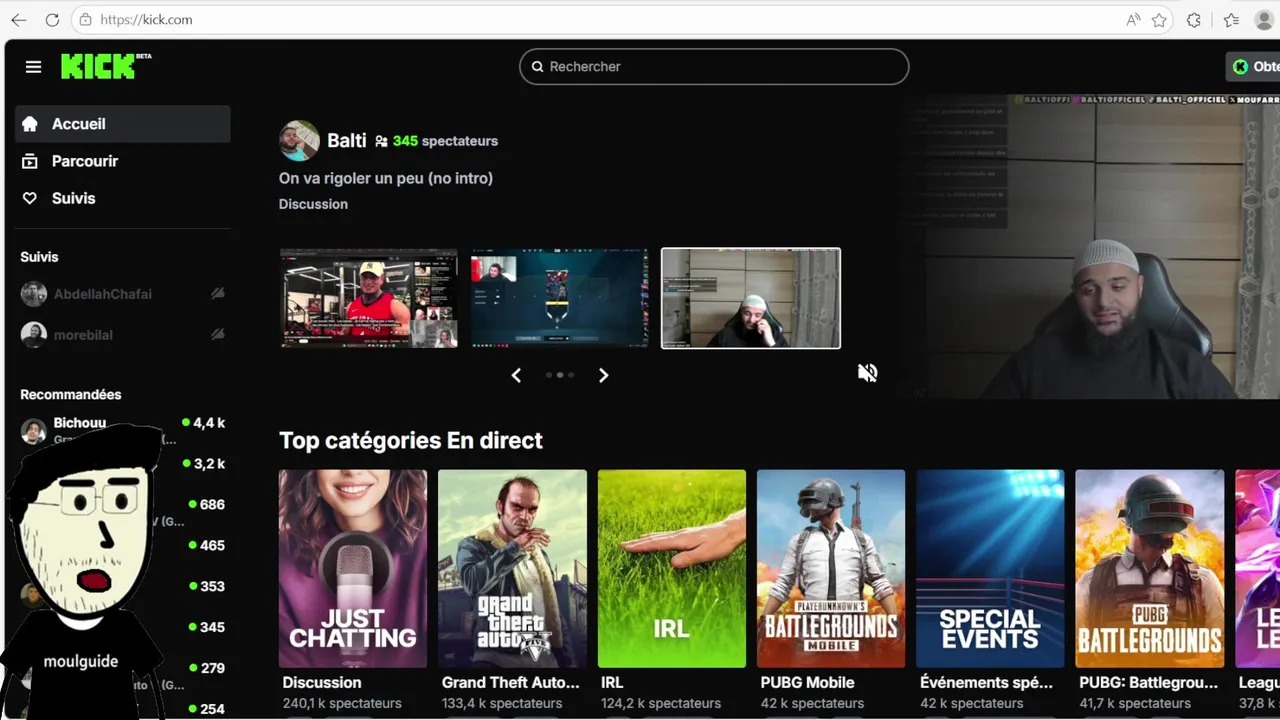Open PUBG: Battlegrounds category card
This screenshot has height=720, width=1280.
point(1150,569)
